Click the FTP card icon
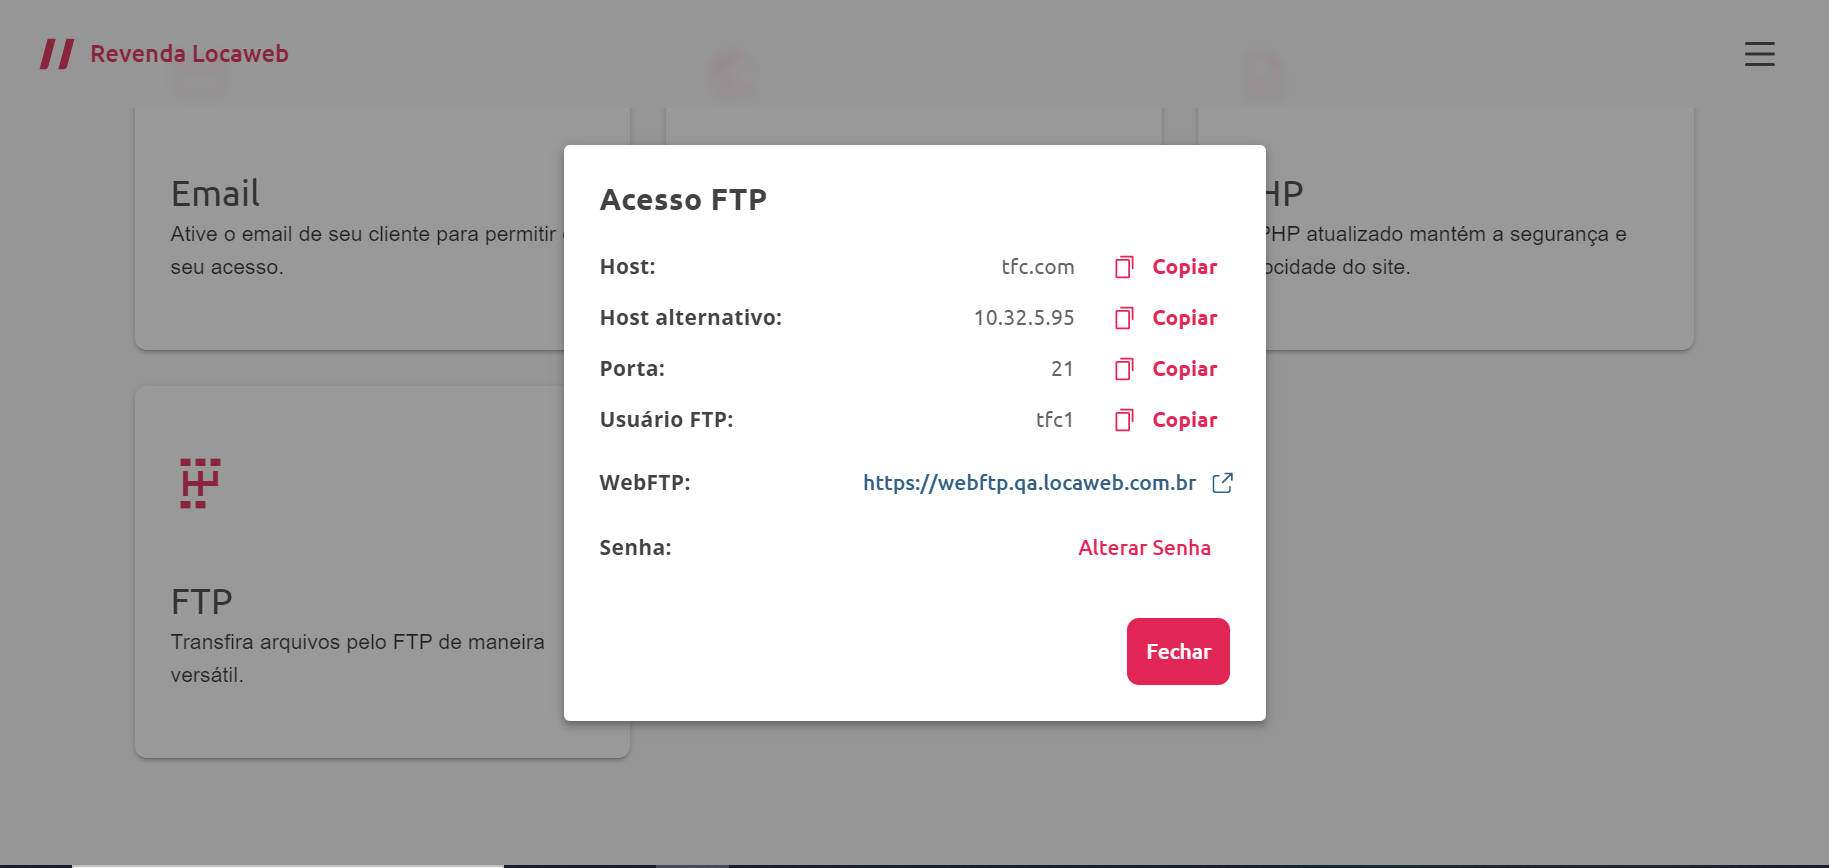This screenshot has height=868, width=1829. click(x=200, y=483)
